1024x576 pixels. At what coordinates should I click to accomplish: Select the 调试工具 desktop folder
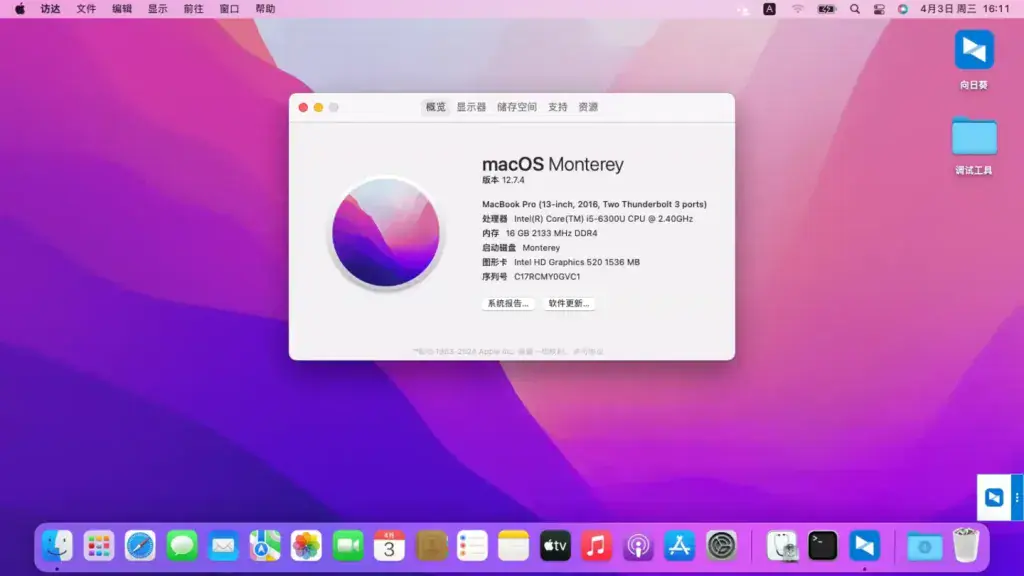click(974, 146)
